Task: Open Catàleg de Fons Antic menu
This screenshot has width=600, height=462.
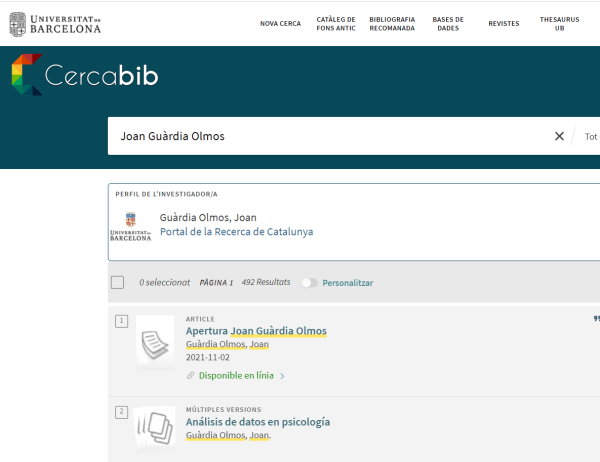Action: (x=336, y=24)
